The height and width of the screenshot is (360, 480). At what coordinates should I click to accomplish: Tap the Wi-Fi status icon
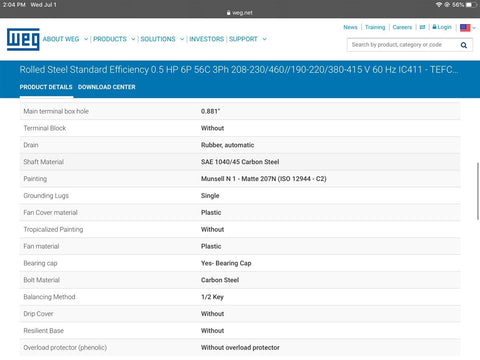[x=439, y=5]
